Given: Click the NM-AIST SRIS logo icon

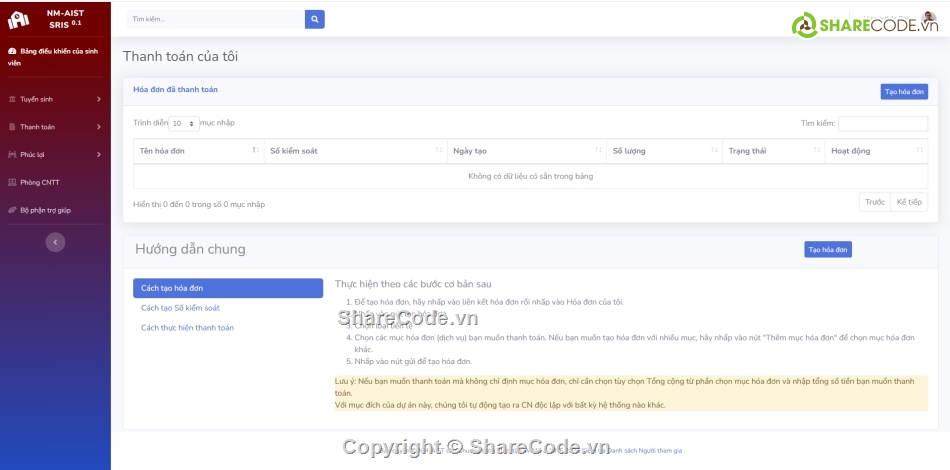Looking at the screenshot, I should pyautogui.click(x=19, y=19).
